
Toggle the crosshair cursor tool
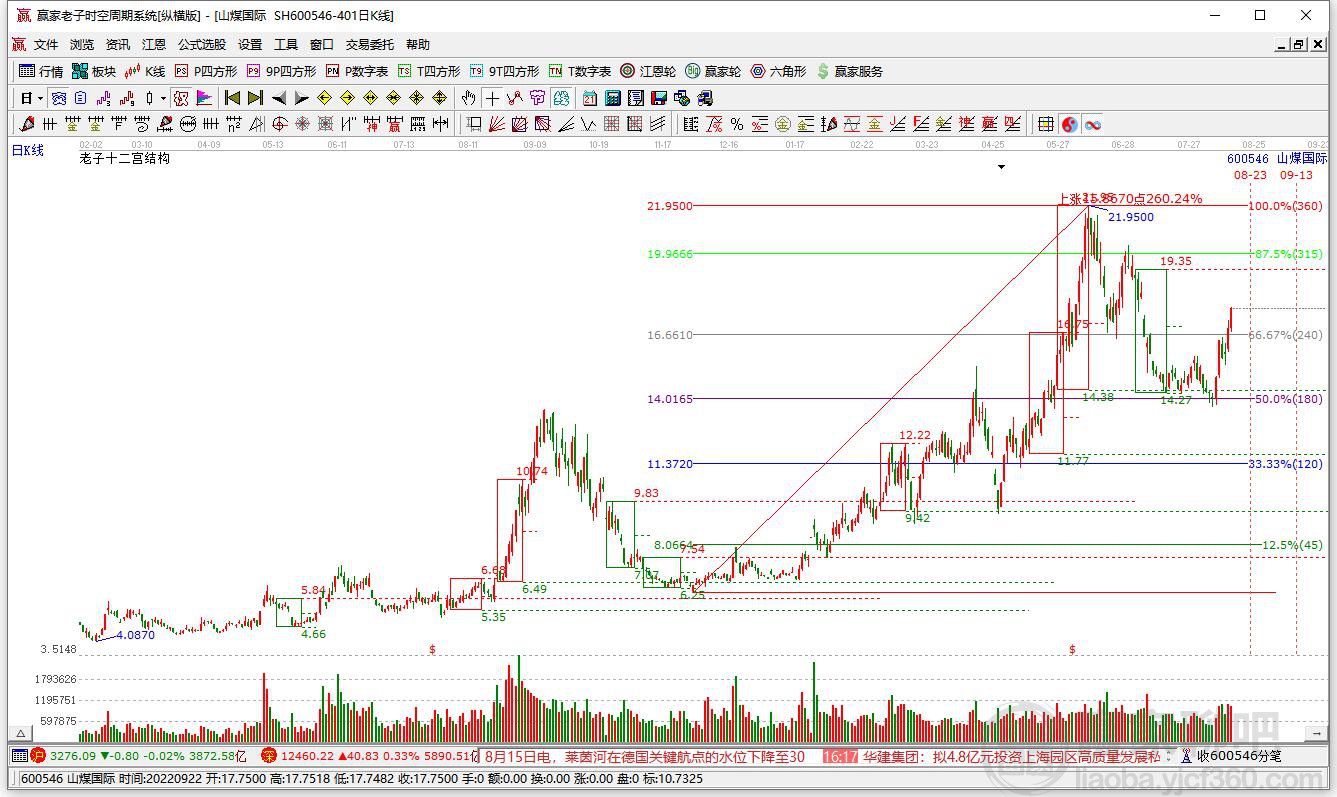click(492, 98)
